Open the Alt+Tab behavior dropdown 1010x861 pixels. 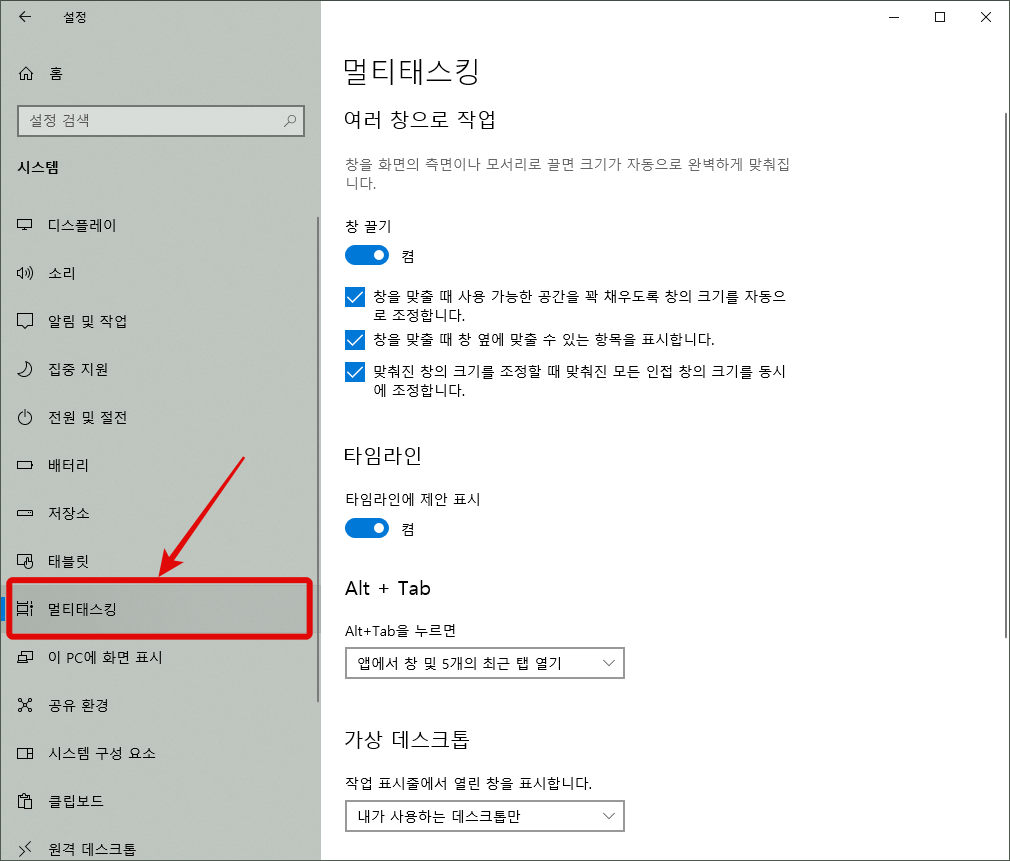tap(485, 663)
